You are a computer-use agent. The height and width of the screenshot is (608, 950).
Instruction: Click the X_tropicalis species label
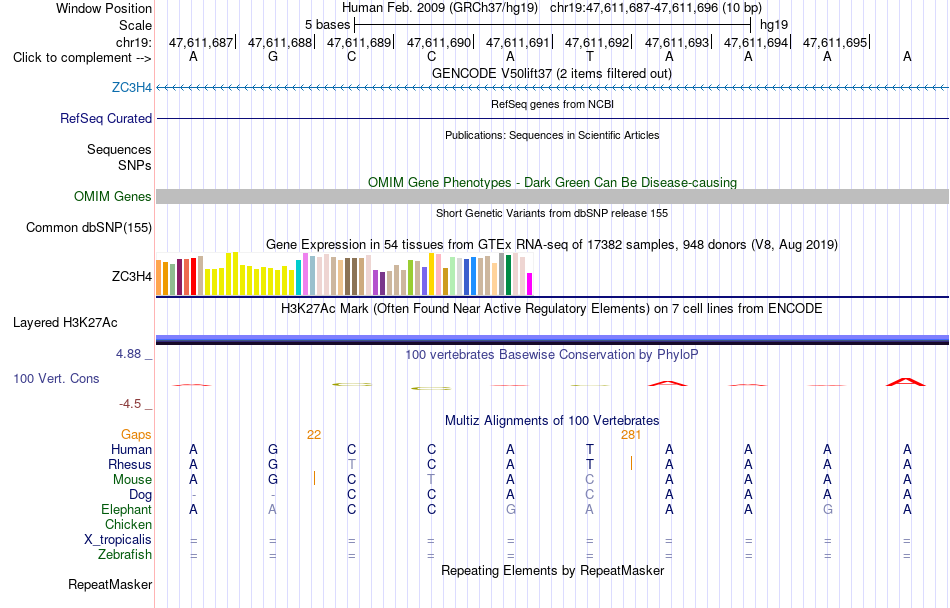[118, 540]
